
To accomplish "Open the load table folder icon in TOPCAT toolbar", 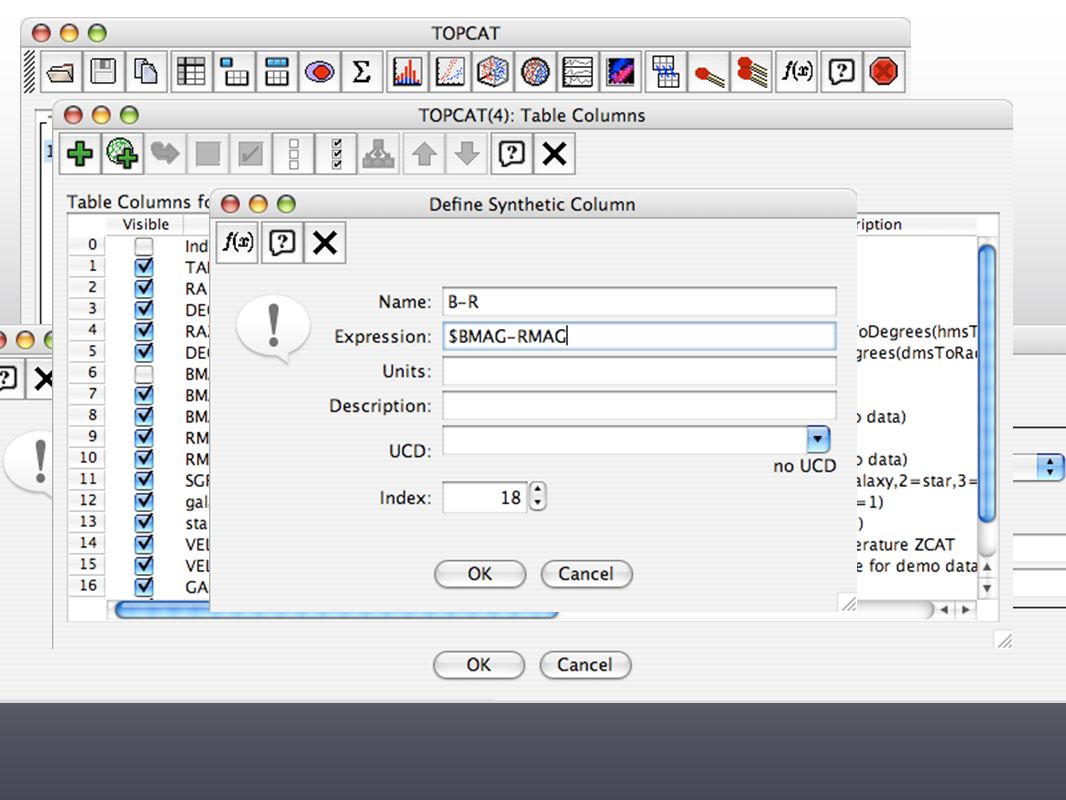I will click(61, 71).
